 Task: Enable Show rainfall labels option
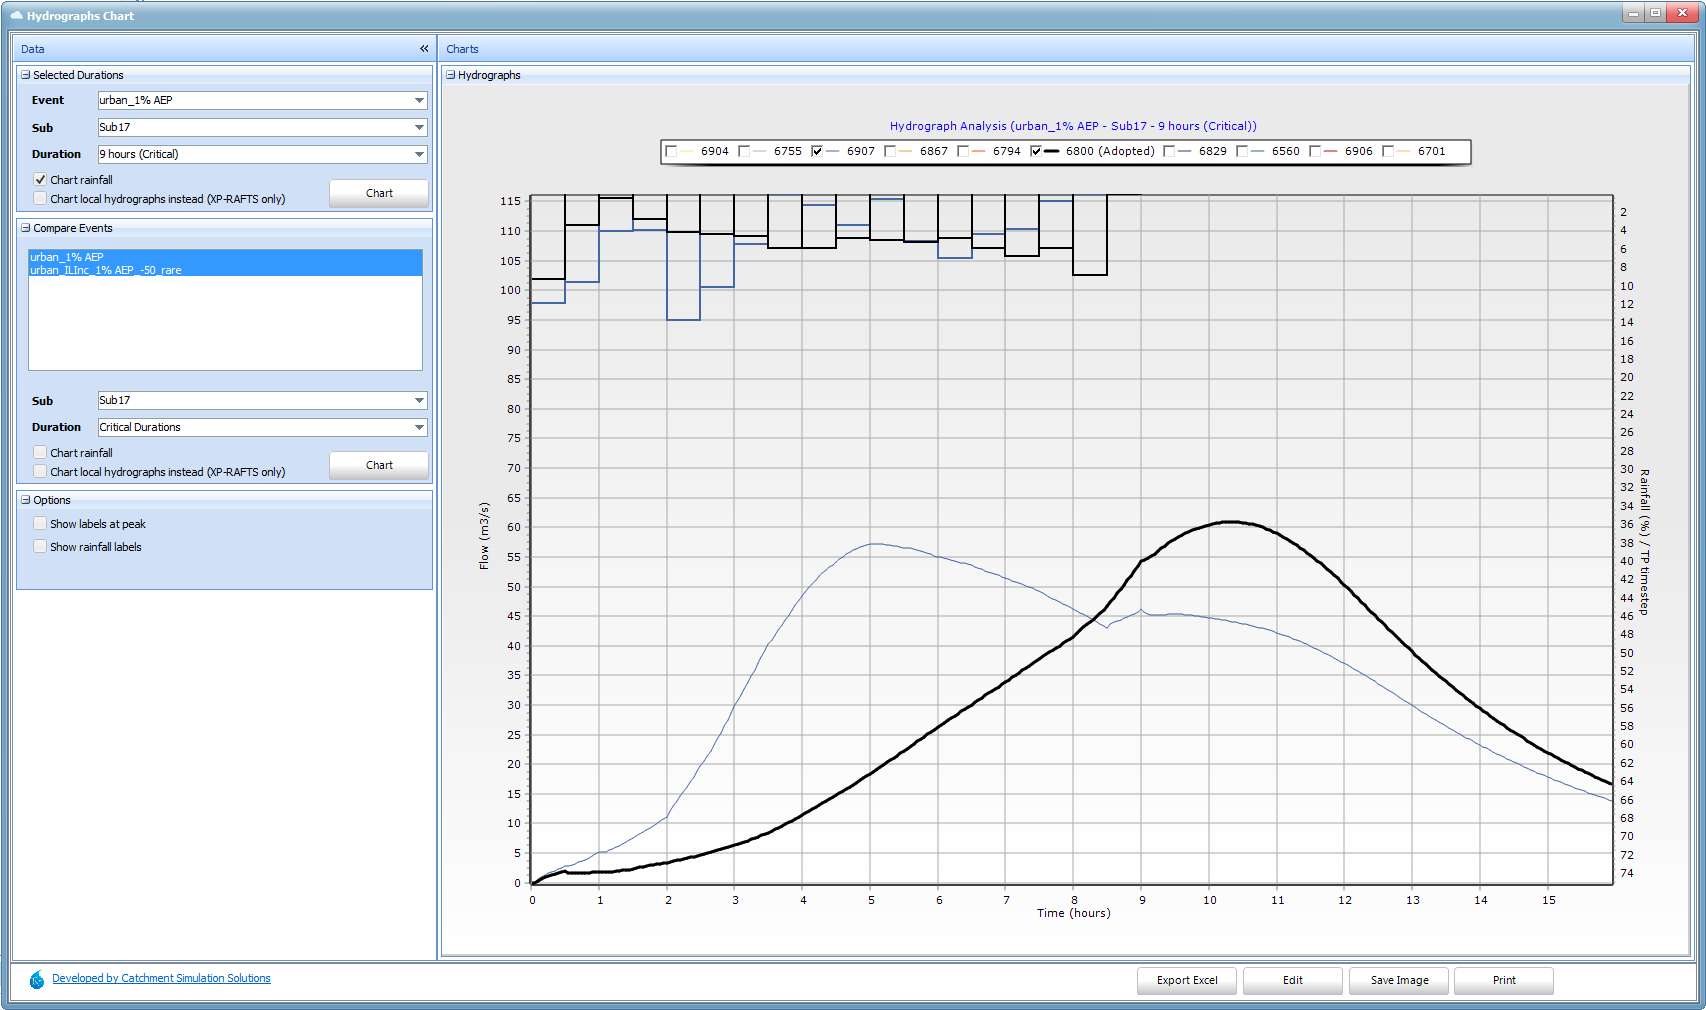(x=40, y=547)
